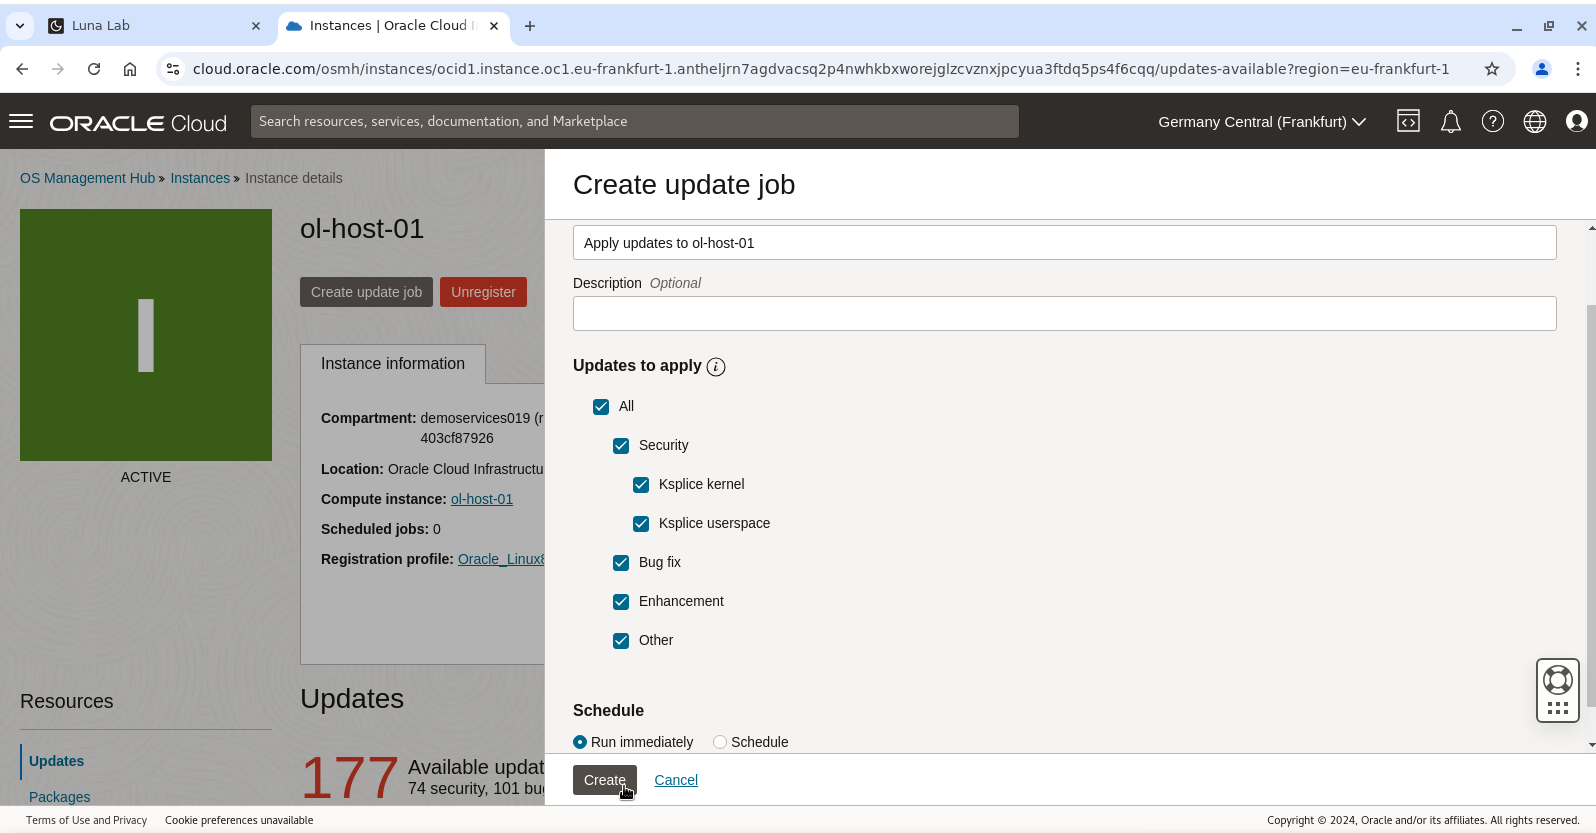Click the red Unregister button
Image resolution: width=1596 pixels, height=833 pixels.
483,292
